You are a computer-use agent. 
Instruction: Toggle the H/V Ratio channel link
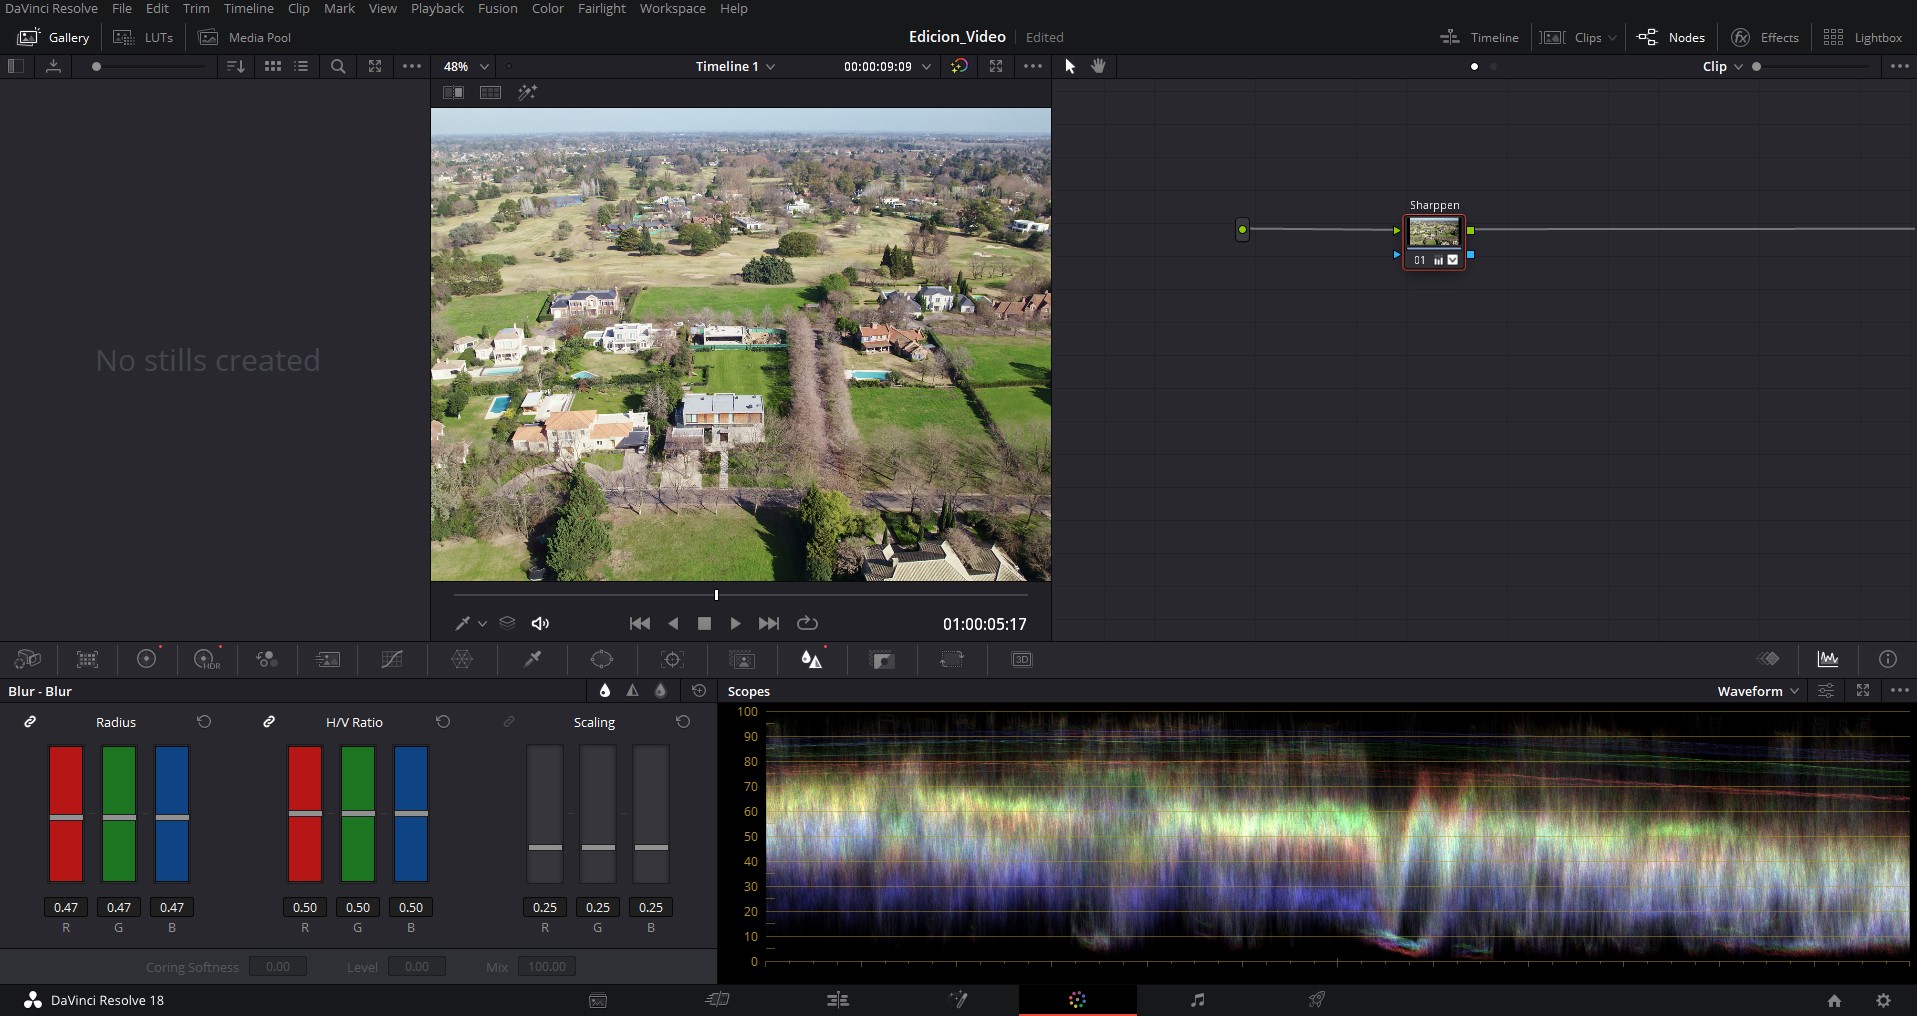pyautogui.click(x=269, y=722)
